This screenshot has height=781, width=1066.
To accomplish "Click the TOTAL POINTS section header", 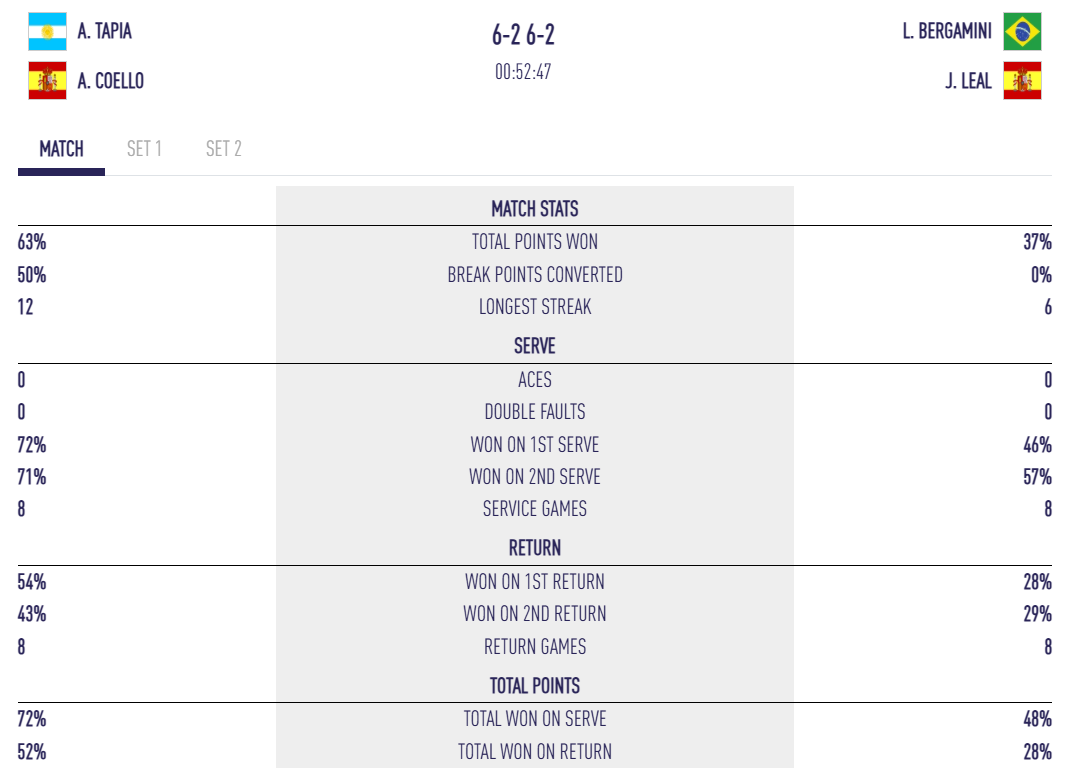I will click(x=534, y=686).
